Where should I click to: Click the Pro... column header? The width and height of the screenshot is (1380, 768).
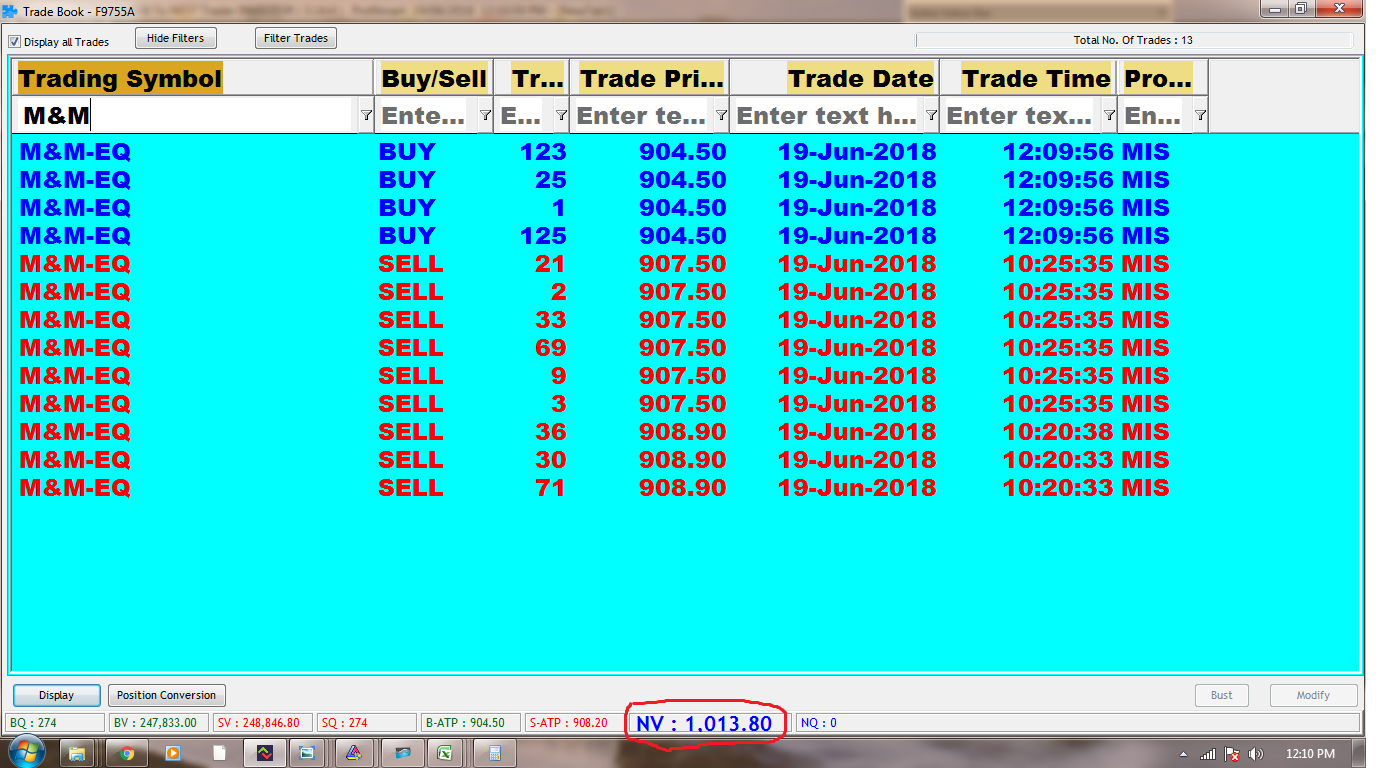1163,78
